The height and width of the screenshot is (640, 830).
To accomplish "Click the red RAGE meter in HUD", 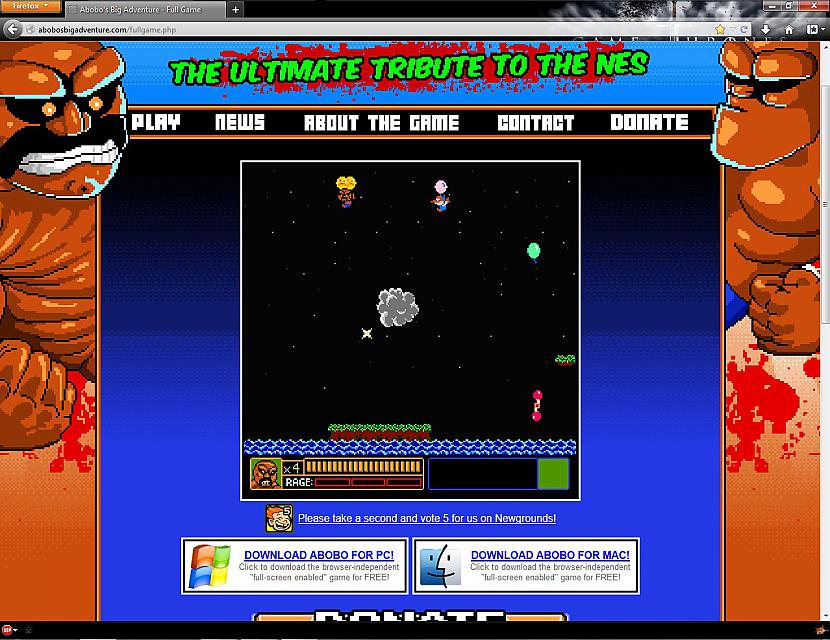I will click(368, 482).
